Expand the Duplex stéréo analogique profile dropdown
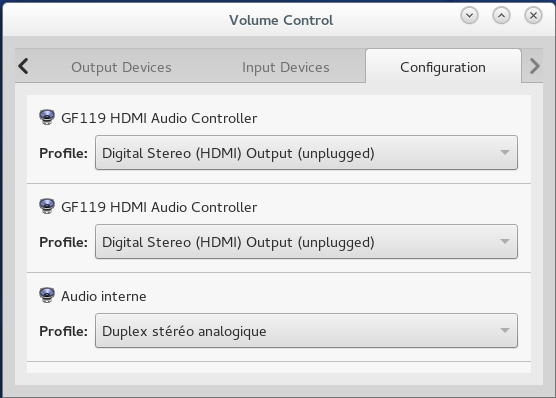The height and width of the screenshot is (398, 556). click(x=306, y=331)
